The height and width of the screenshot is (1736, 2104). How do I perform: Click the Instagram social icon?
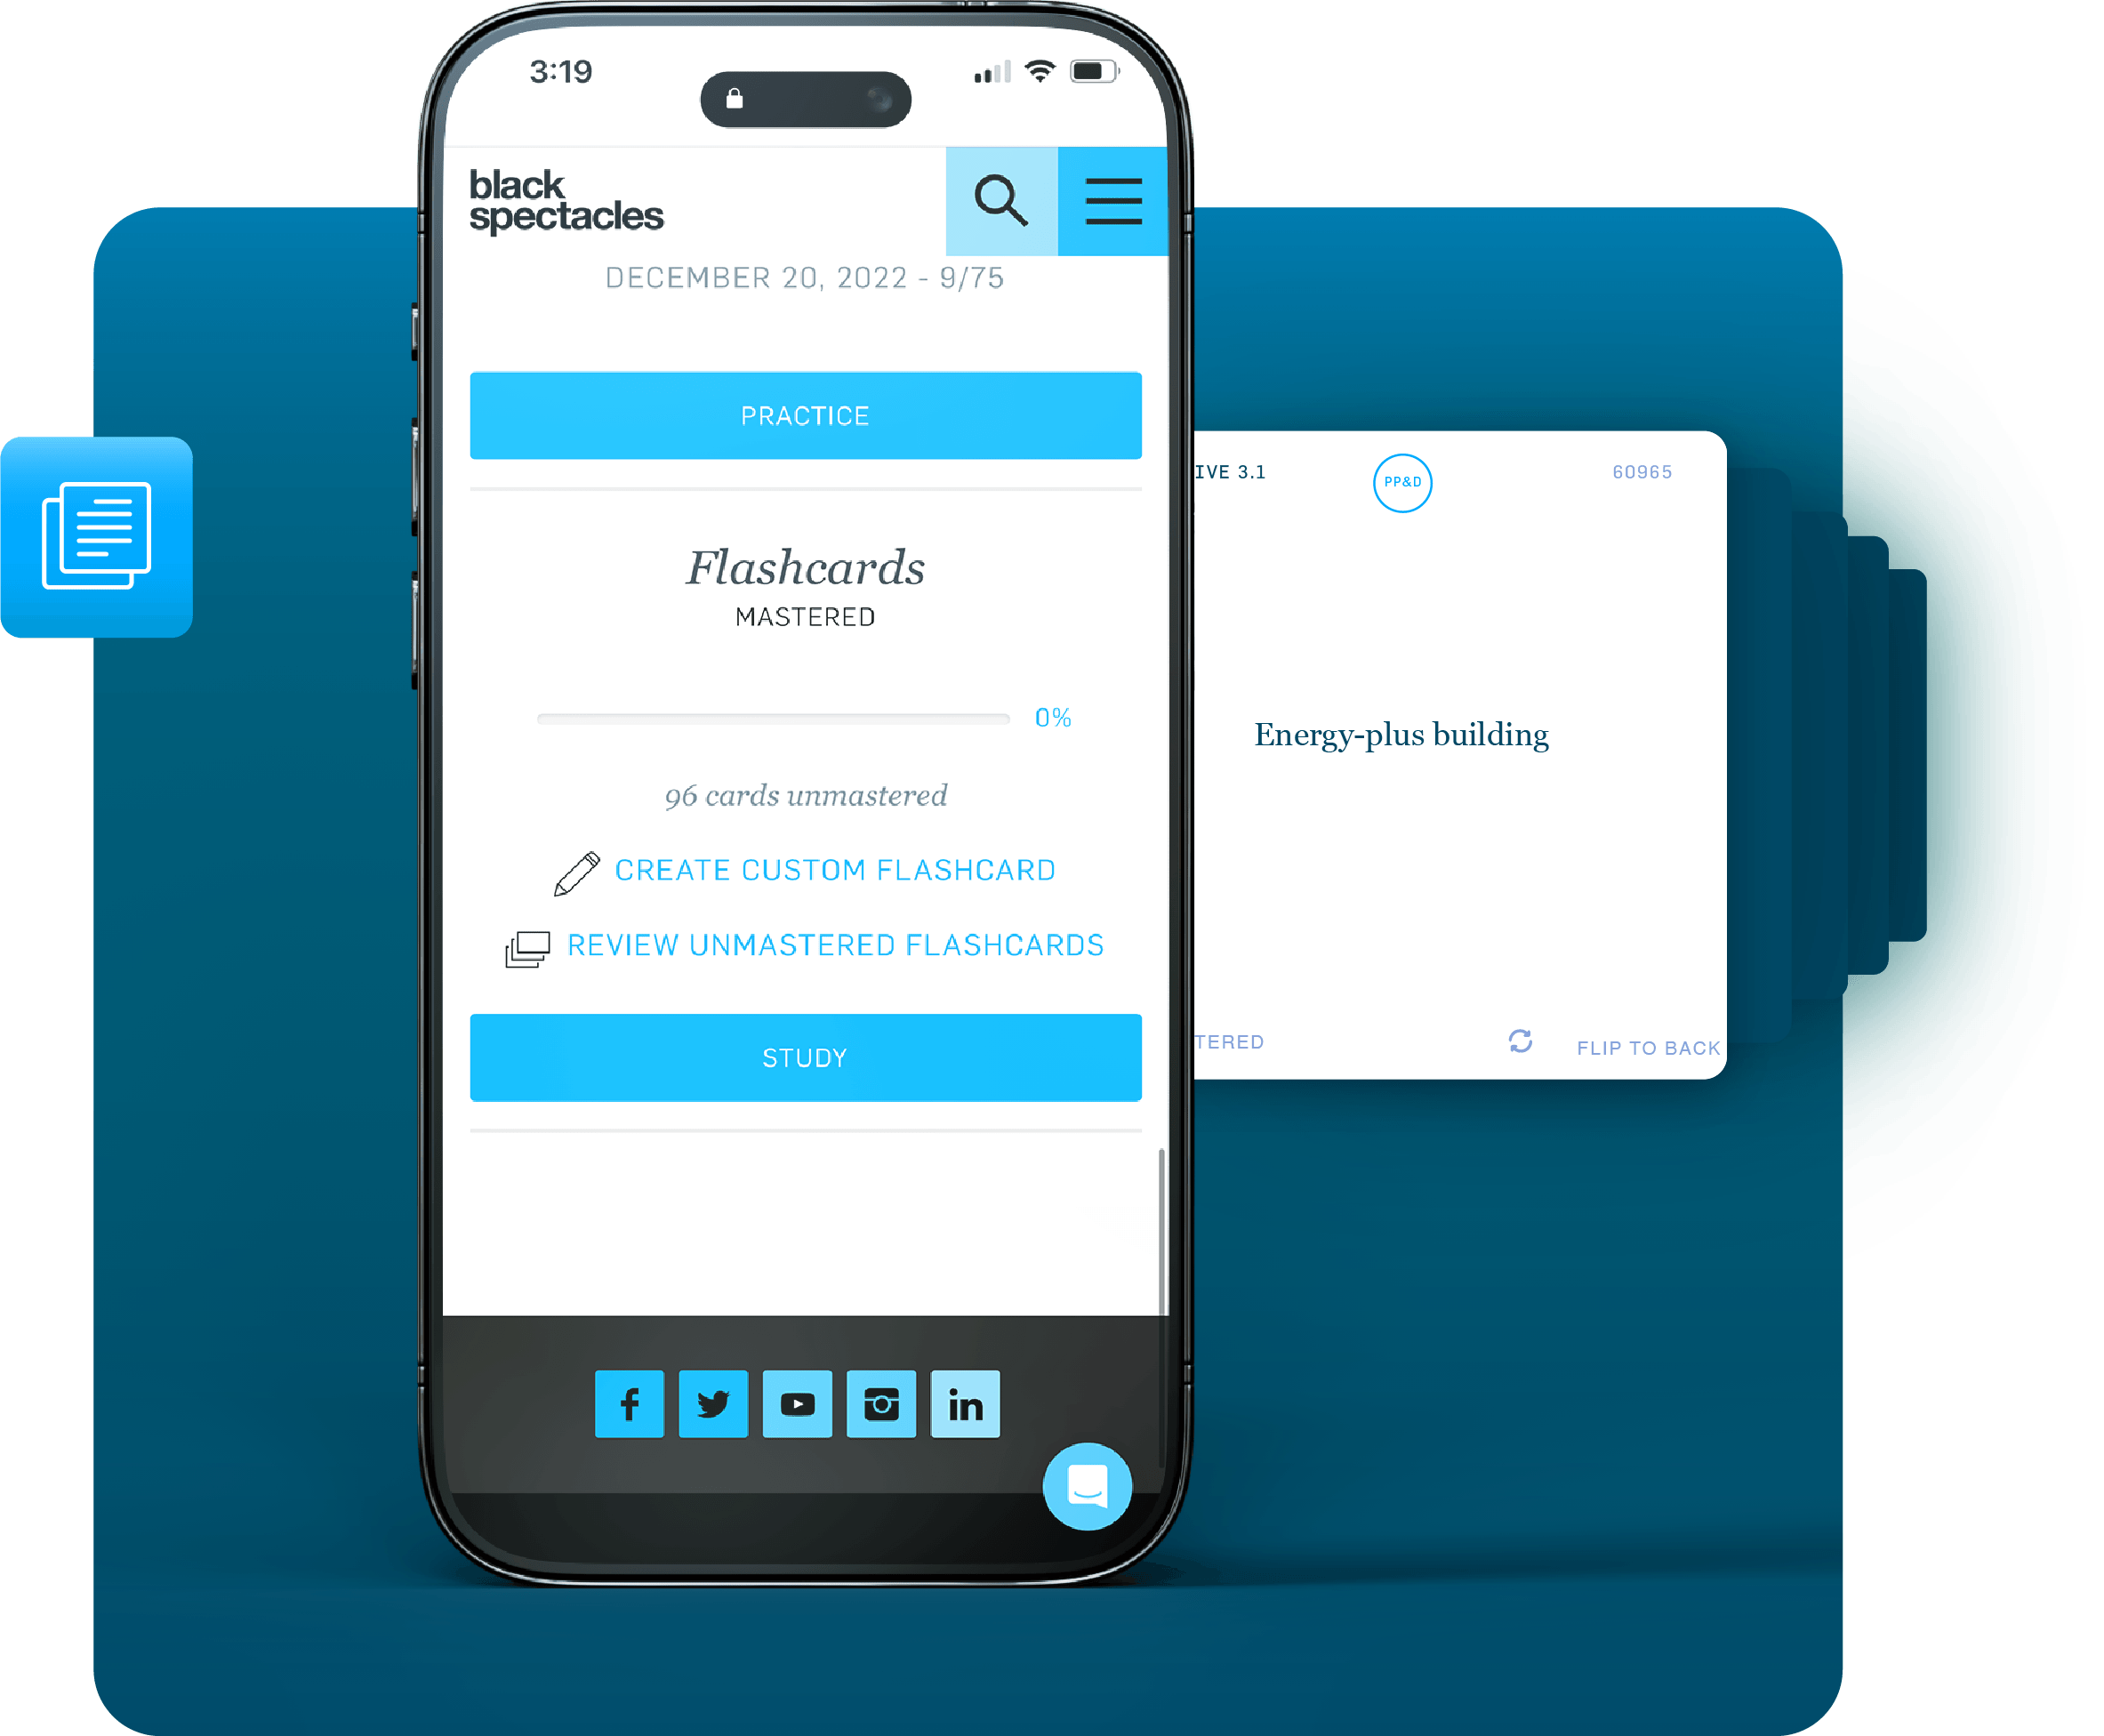tap(882, 1401)
